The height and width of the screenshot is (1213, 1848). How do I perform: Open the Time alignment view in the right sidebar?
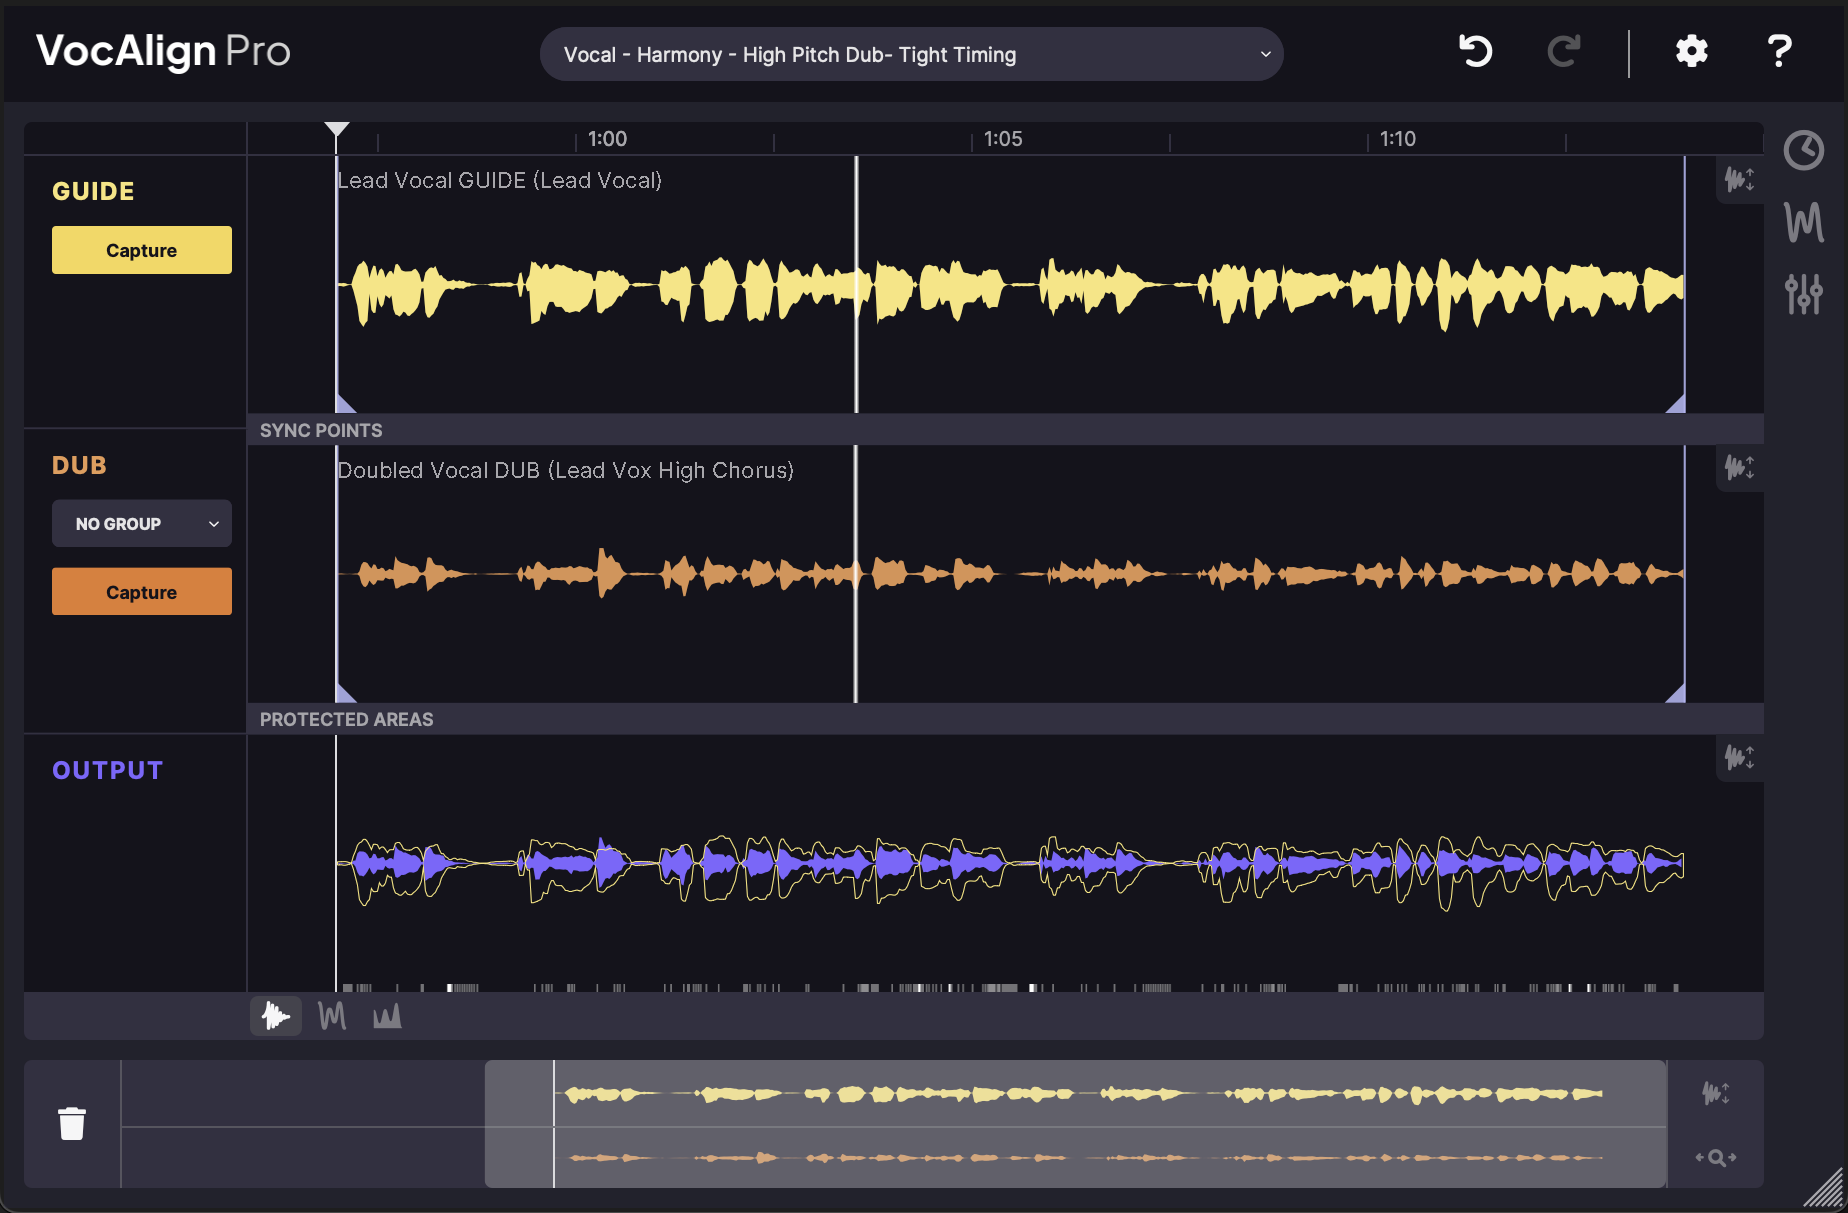(1803, 150)
